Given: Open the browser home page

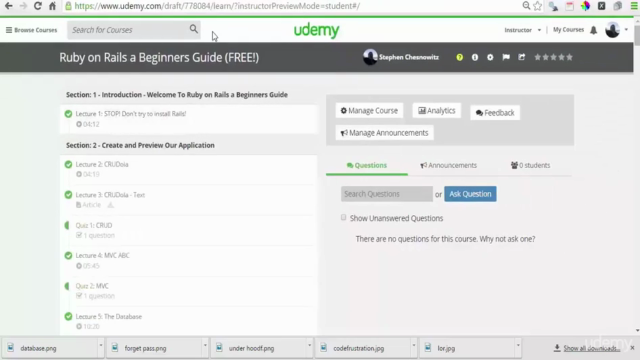Looking at the screenshot, I should [x=52, y=6].
